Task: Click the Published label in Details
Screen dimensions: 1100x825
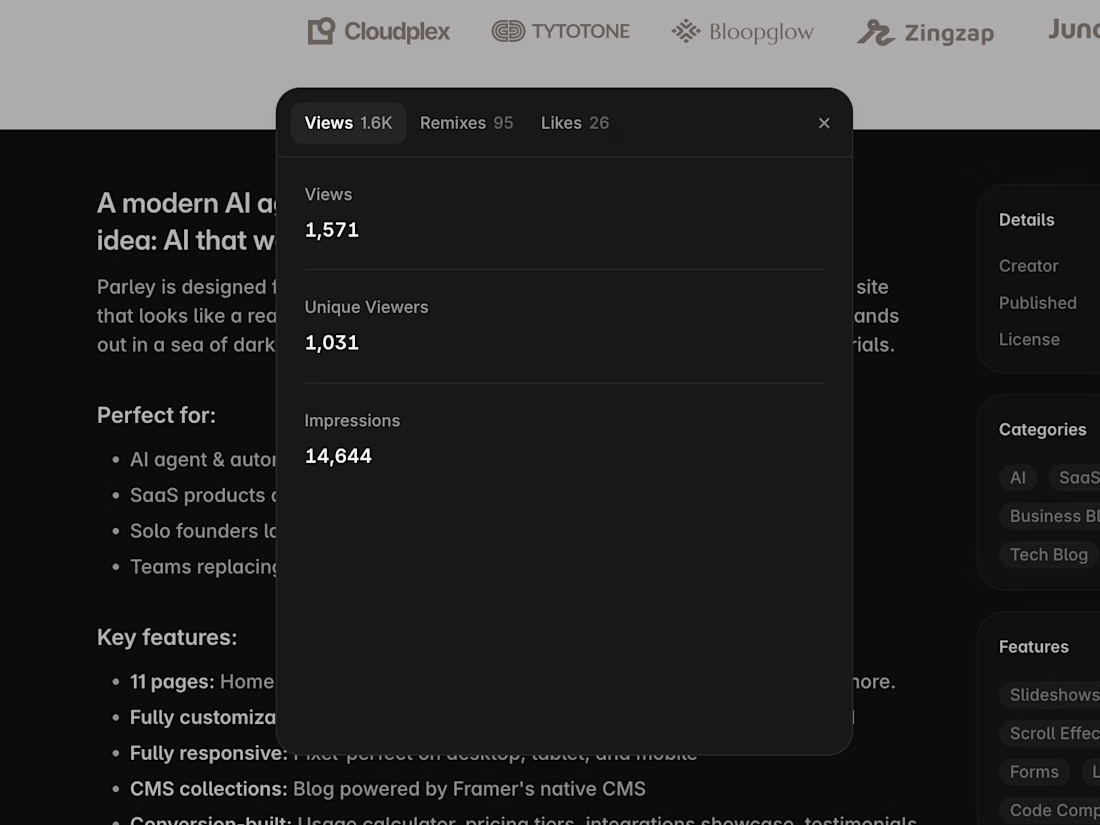Action: click(x=1038, y=303)
